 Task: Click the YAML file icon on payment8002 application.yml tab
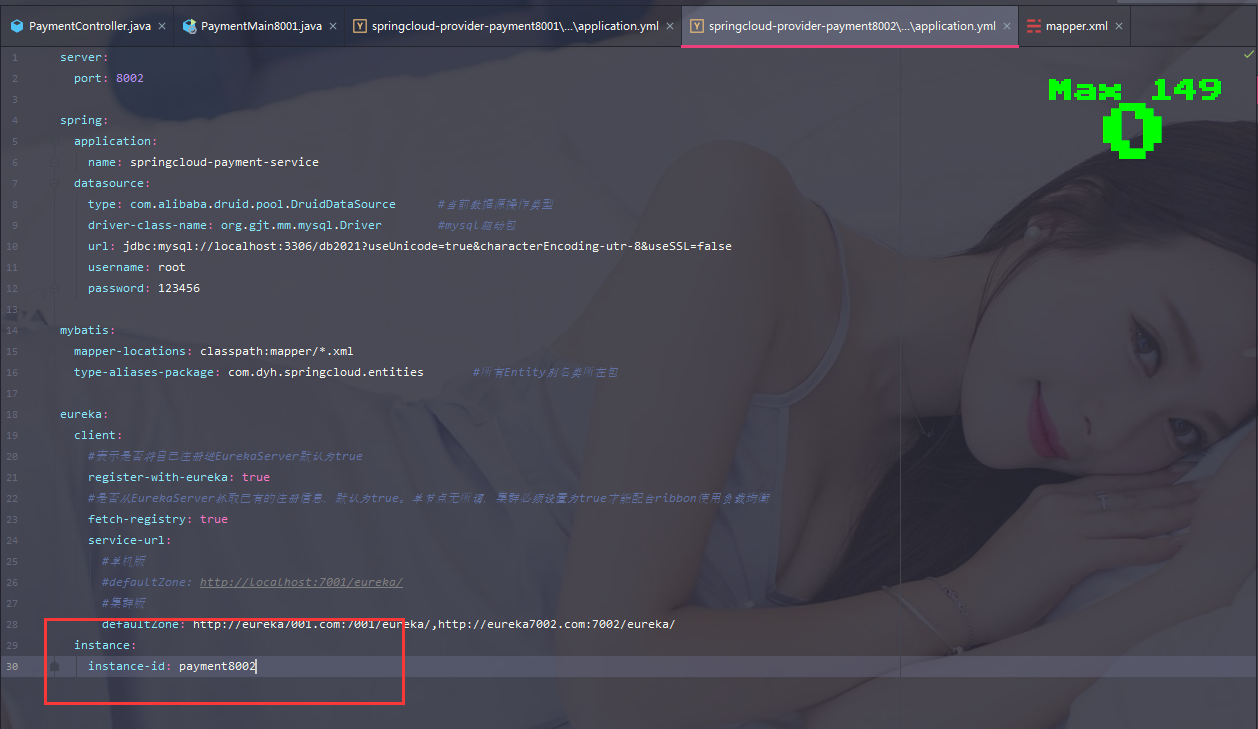tap(697, 27)
